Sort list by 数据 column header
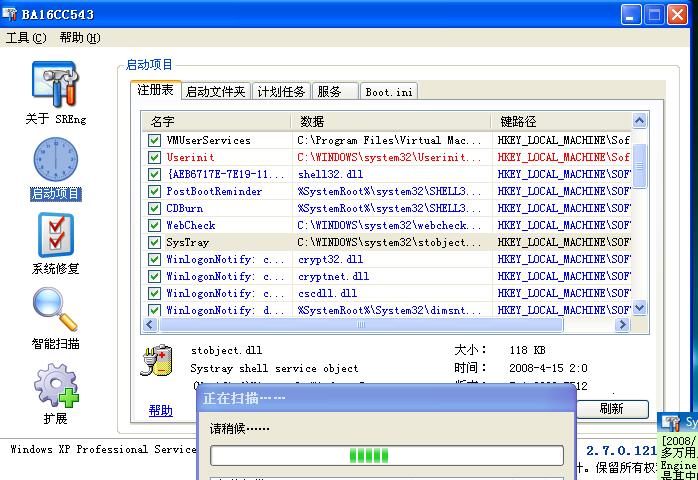 391,121
